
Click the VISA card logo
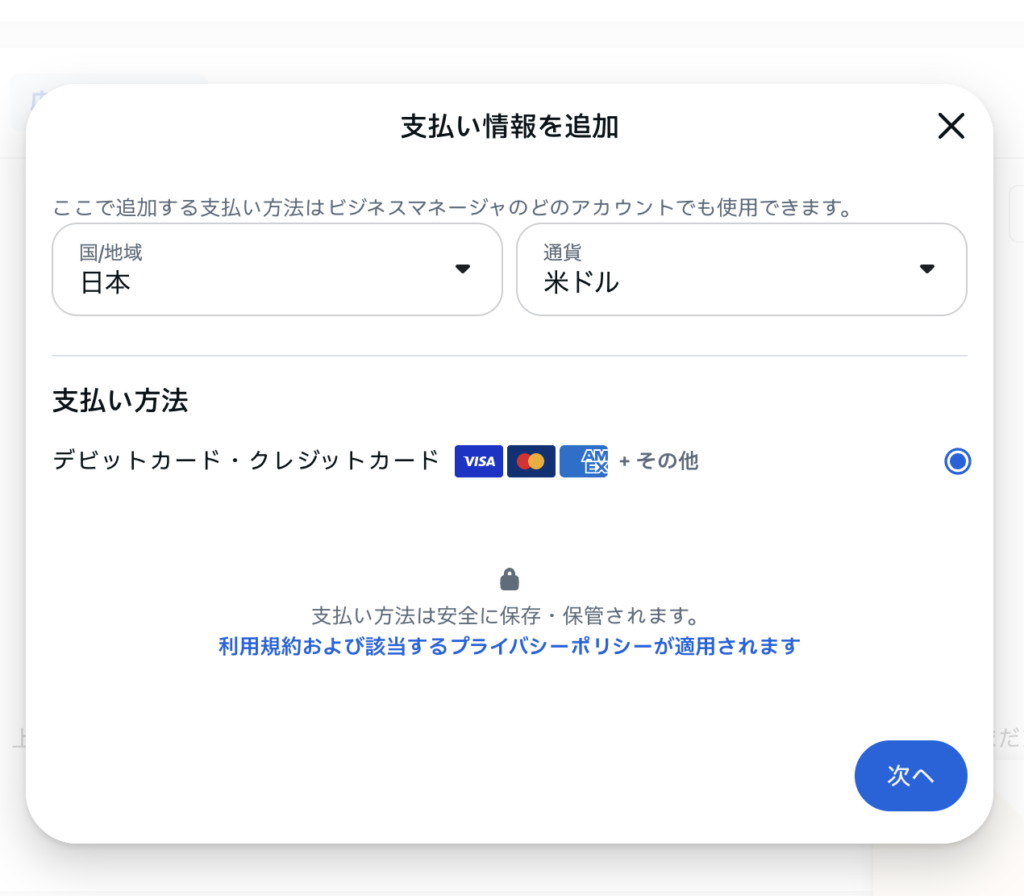(479, 461)
